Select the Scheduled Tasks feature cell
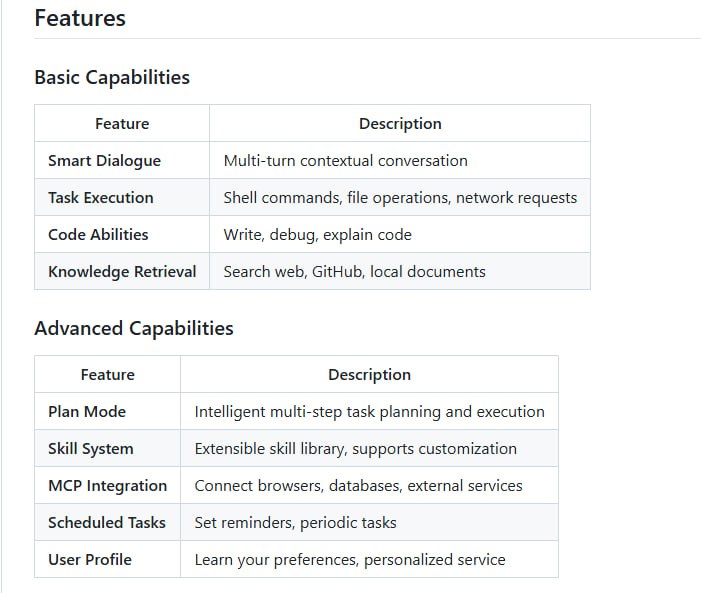Screen dimensions: 701x593 tap(107, 522)
